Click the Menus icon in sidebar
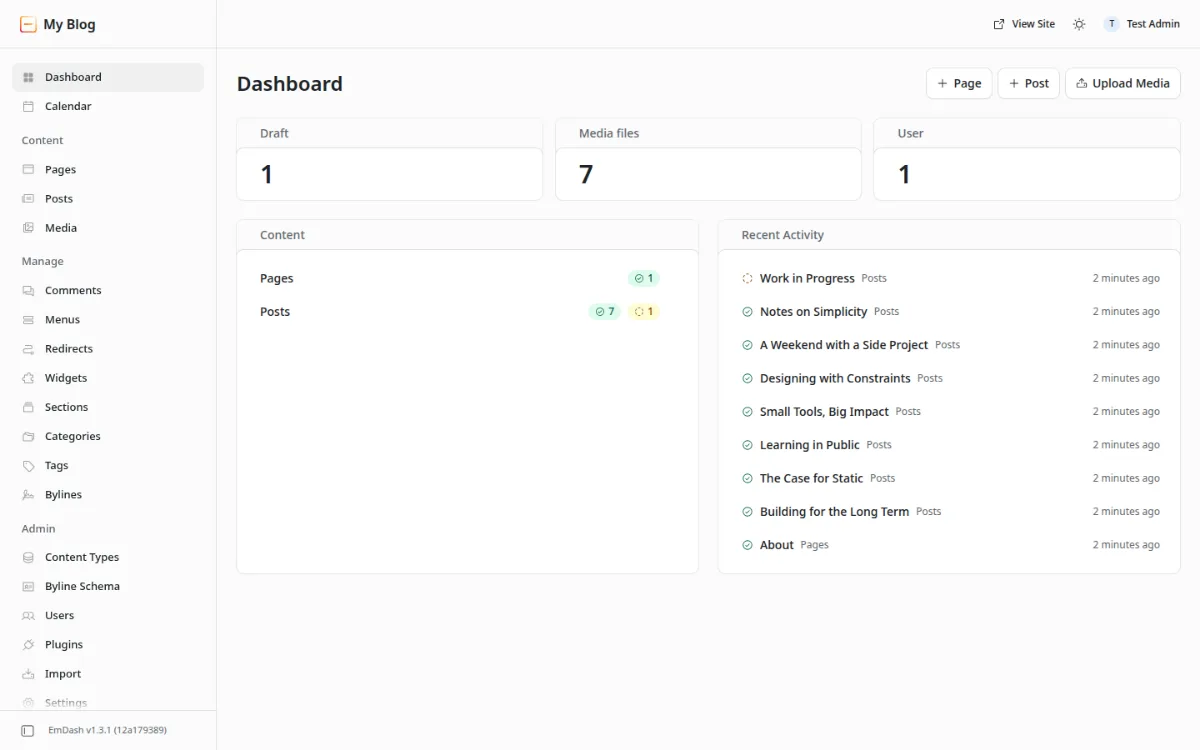 coord(28,320)
